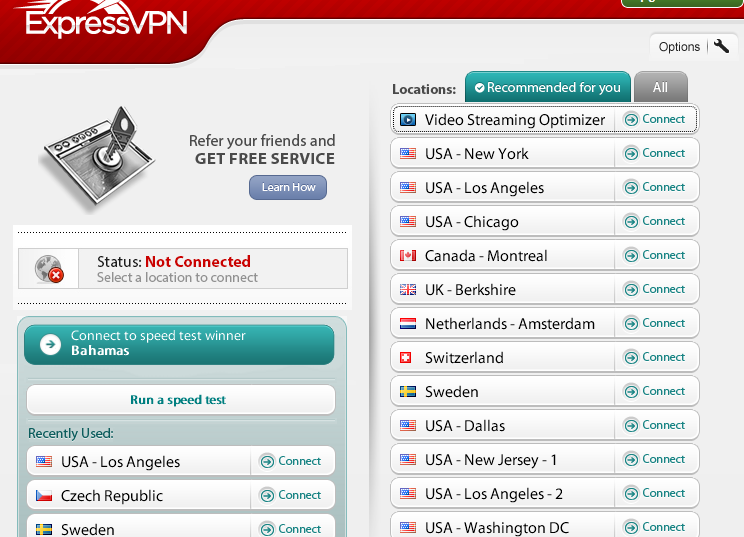Click the Video Streaming Optimizer play icon
Viewport: 744px width, 537px height.
pyautogui.click(x=408, y=120)
